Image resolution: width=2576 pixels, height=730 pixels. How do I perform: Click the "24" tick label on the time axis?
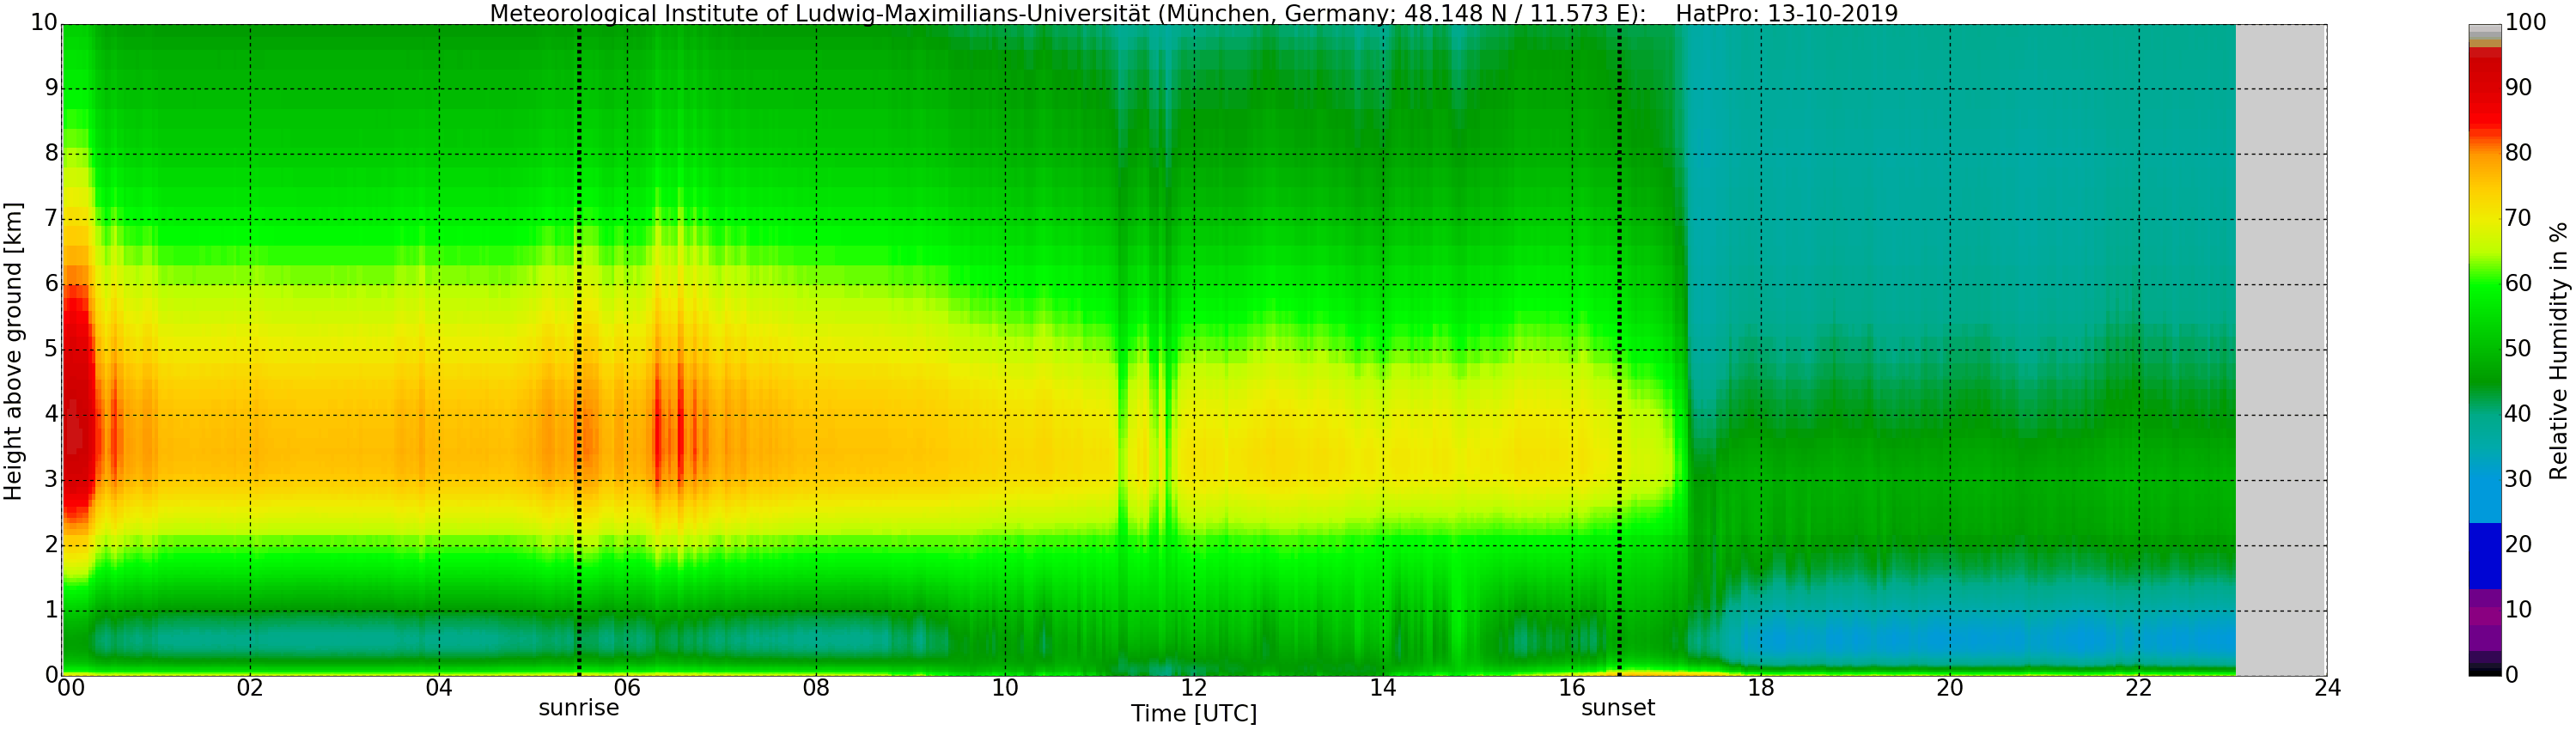pos(2327,688)
